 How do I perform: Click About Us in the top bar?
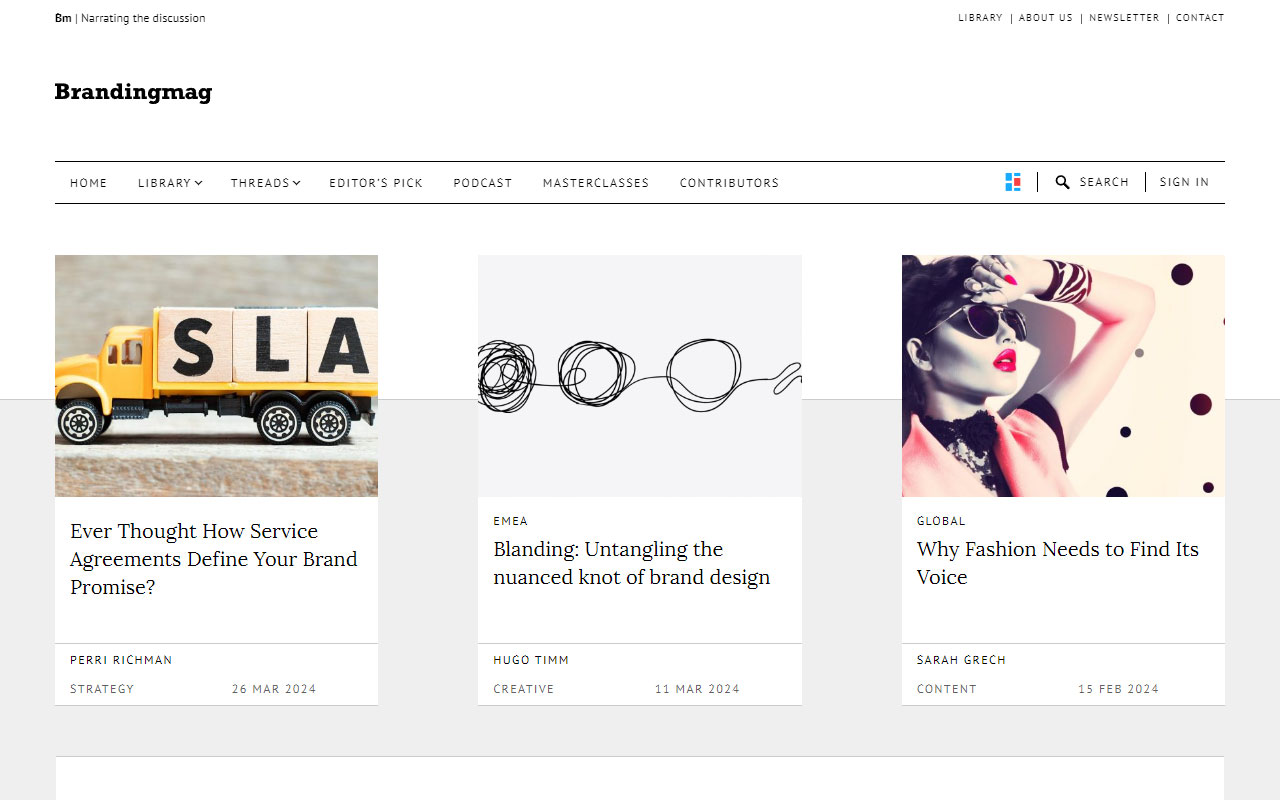click(x=1045, y=18)
